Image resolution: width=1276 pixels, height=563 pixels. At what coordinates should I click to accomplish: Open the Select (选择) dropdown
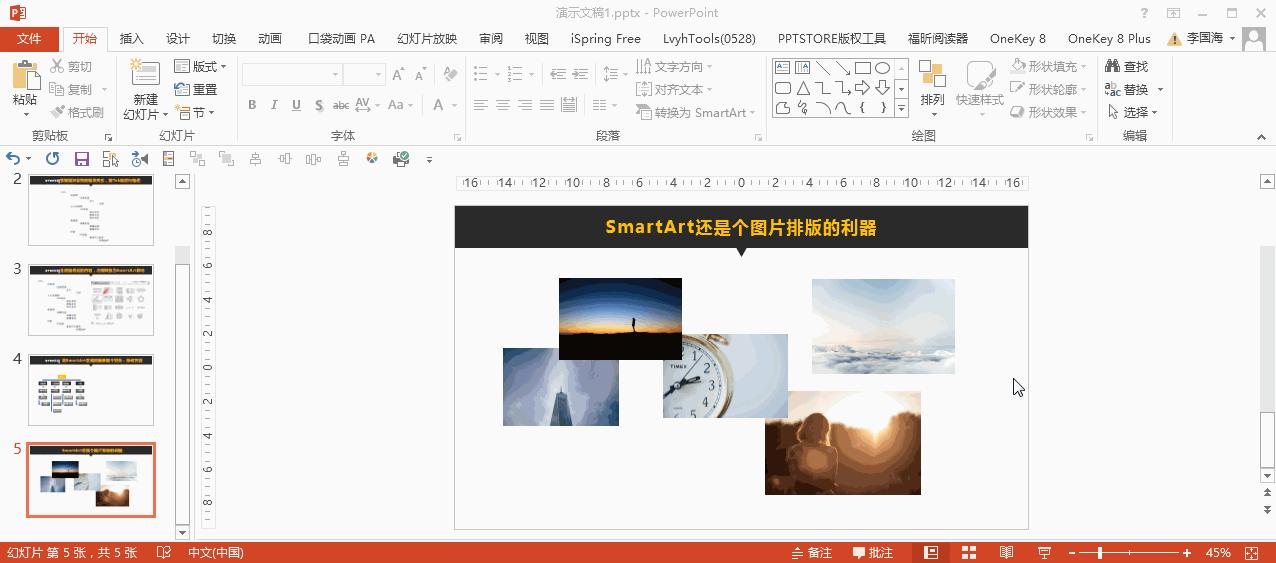tap(1132, 112)
